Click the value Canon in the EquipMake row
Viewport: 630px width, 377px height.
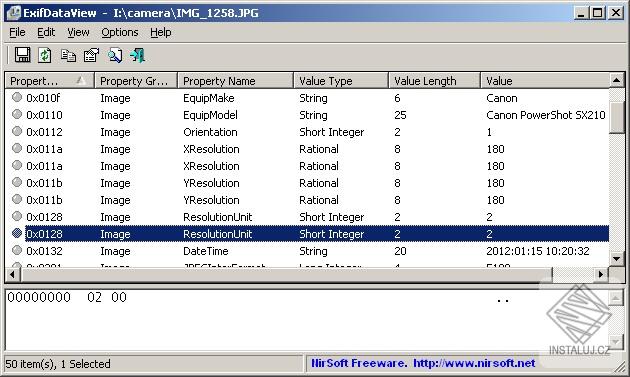[502, 98]
